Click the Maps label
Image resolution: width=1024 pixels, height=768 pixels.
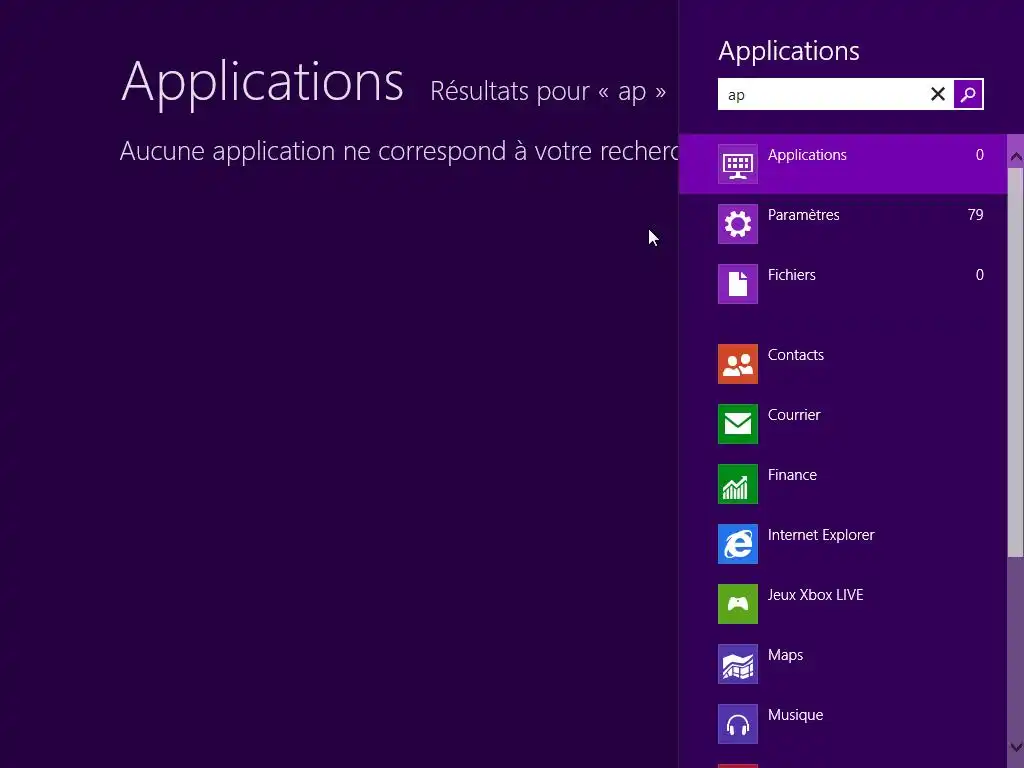click(785, 655)
